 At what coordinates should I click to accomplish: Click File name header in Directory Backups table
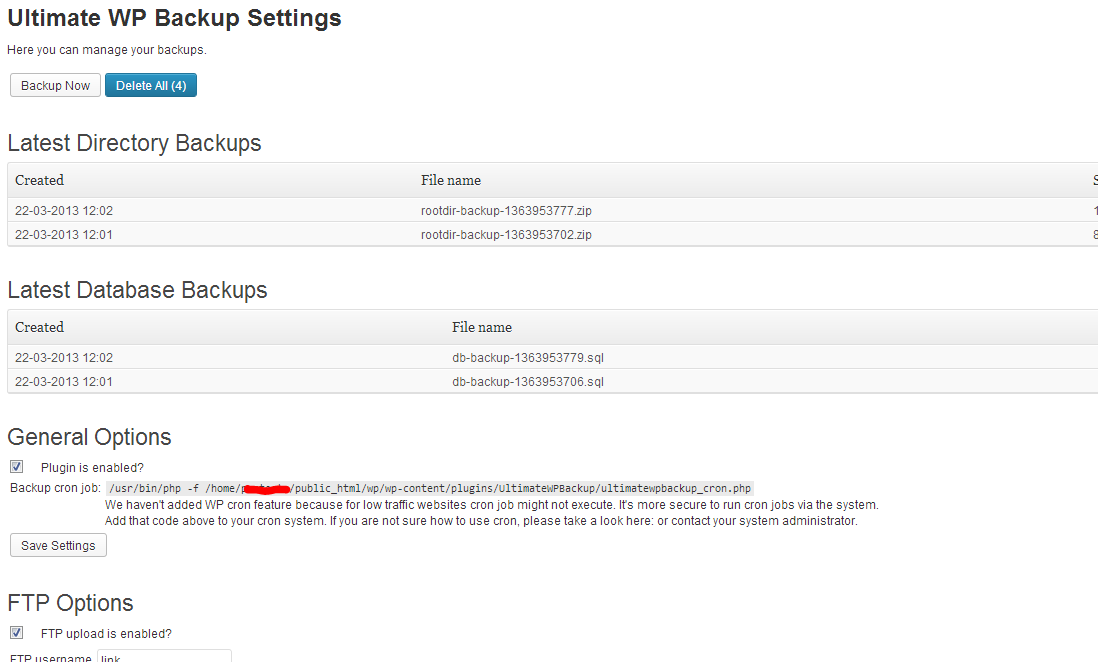(x=451, y=180)
